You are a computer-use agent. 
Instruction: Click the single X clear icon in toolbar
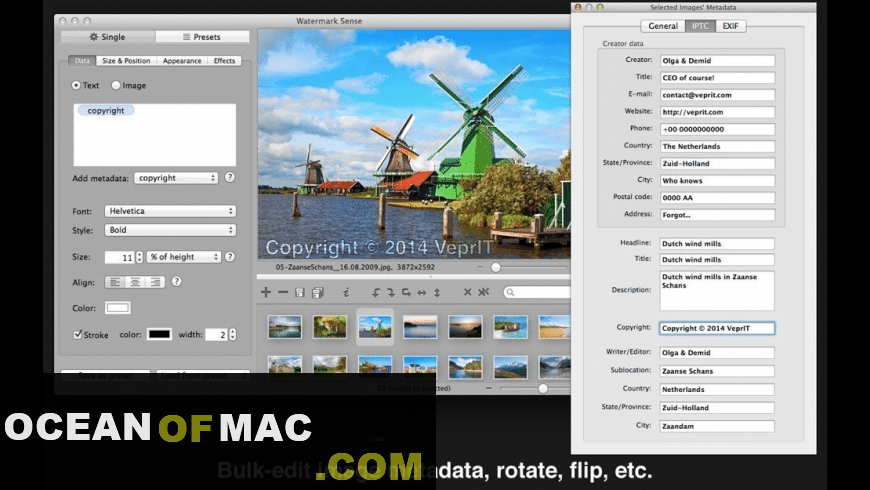point(467,292)
